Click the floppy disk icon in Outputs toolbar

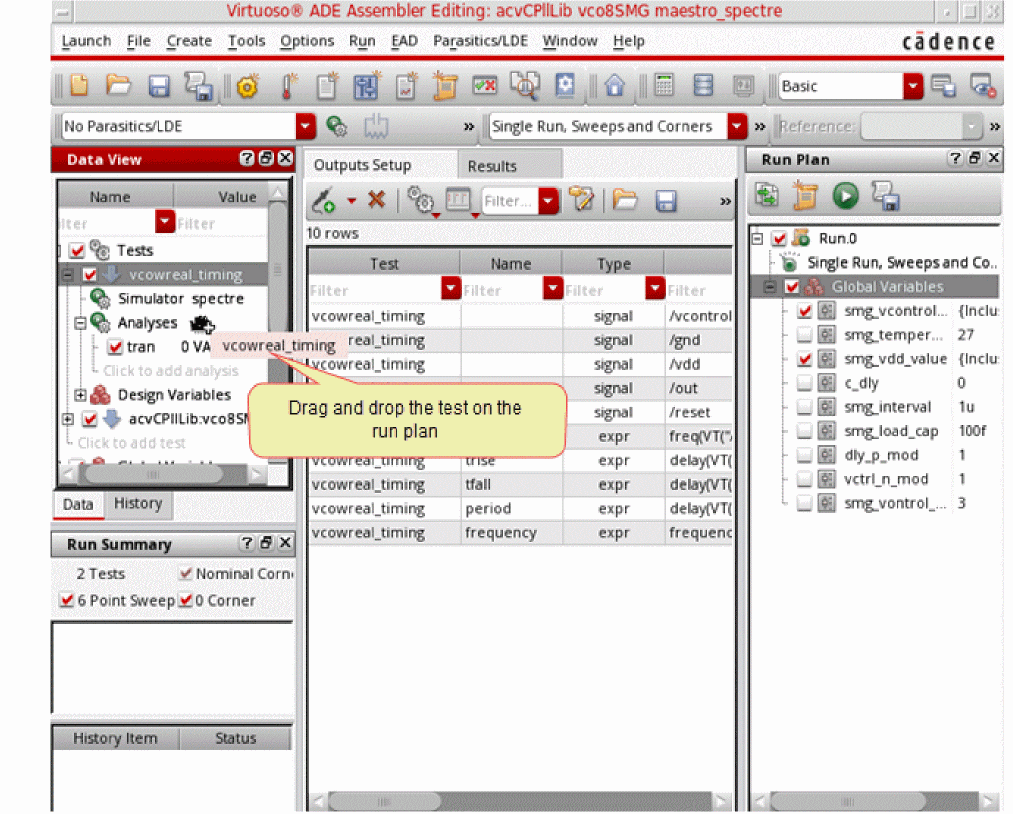pyautogui.click(x=666, y=201)
